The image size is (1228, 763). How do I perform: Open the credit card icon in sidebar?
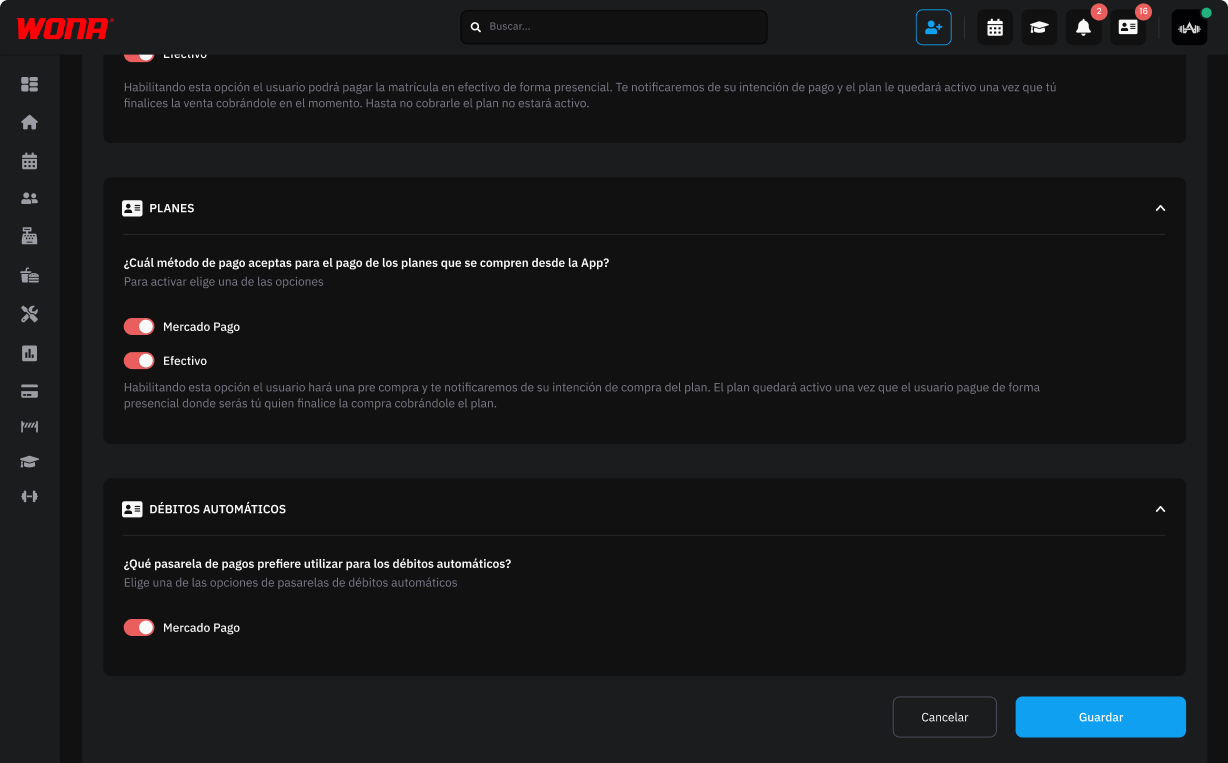(29, 391)
